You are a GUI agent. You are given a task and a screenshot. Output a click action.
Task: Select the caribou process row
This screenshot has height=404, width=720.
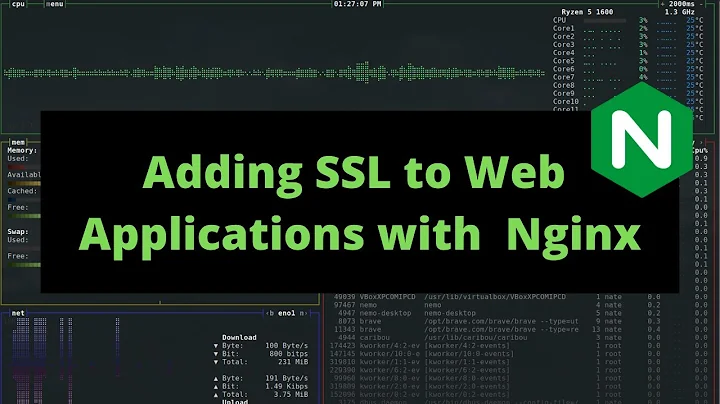[x=521, y=337]
